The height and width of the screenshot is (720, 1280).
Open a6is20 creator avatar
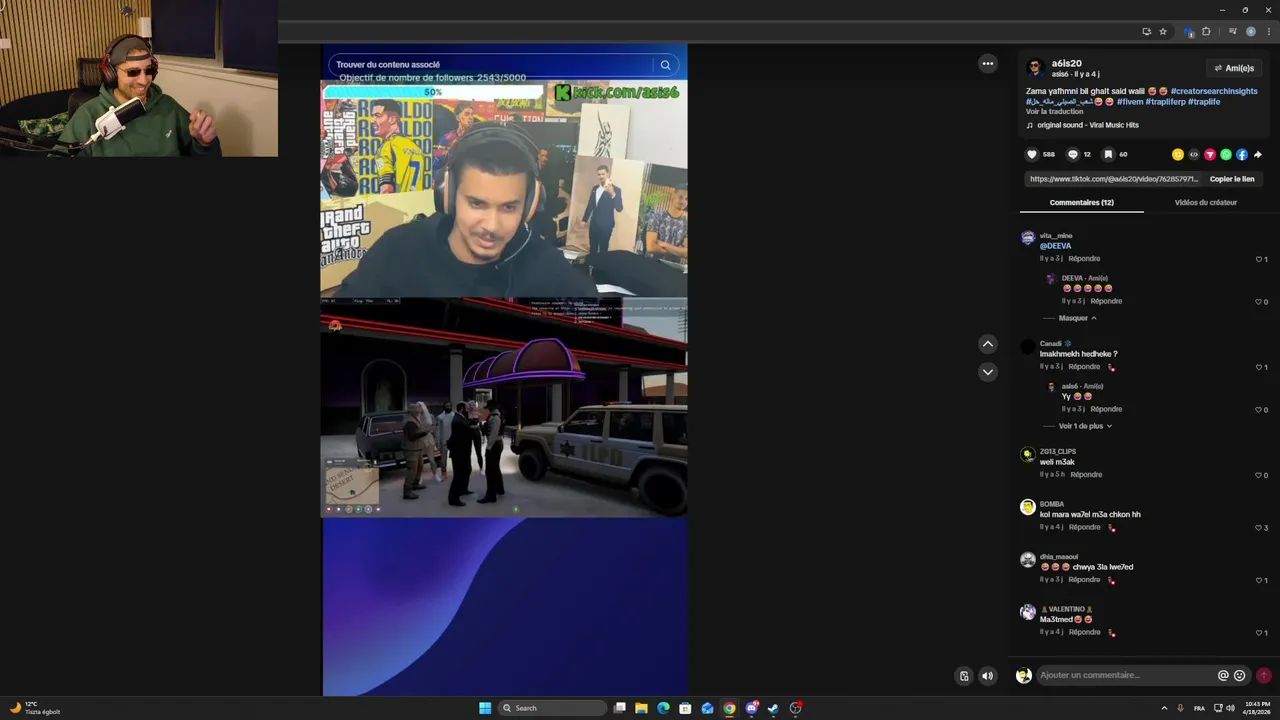tap(1035, 67)
